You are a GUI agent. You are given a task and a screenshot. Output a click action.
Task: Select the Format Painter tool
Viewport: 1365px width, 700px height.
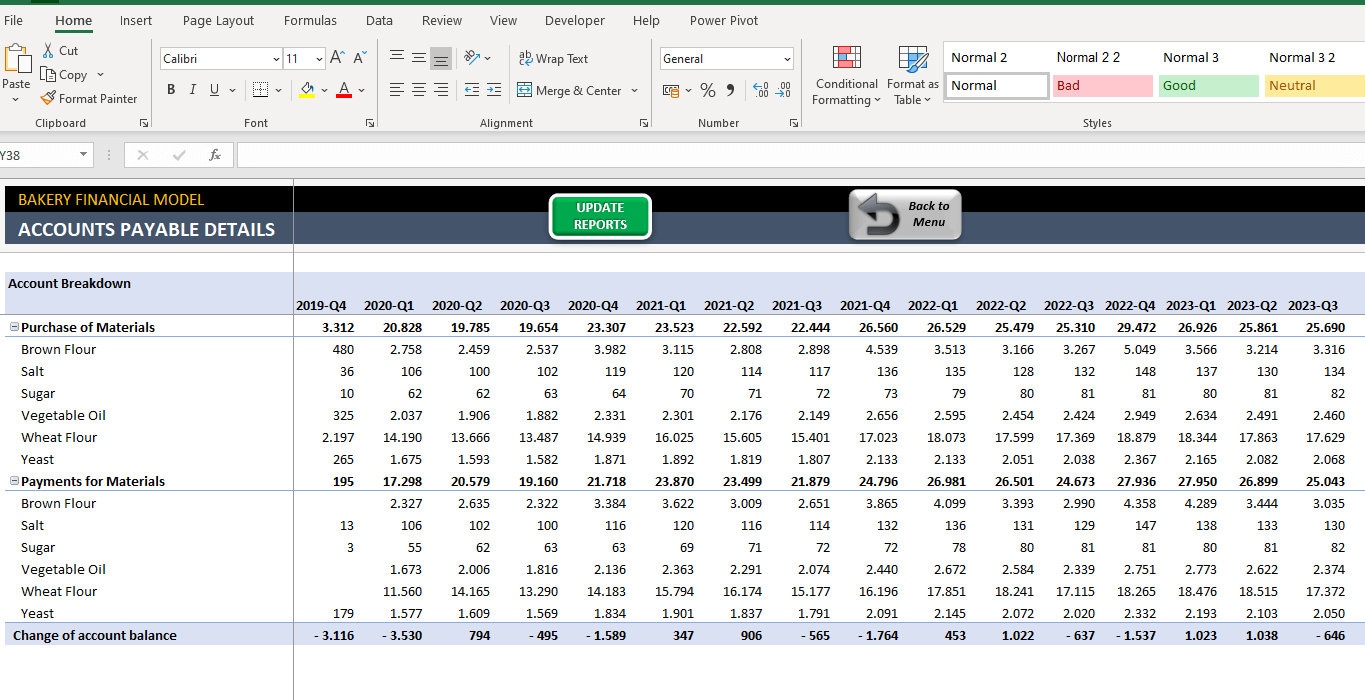click(x=89, y=98)
